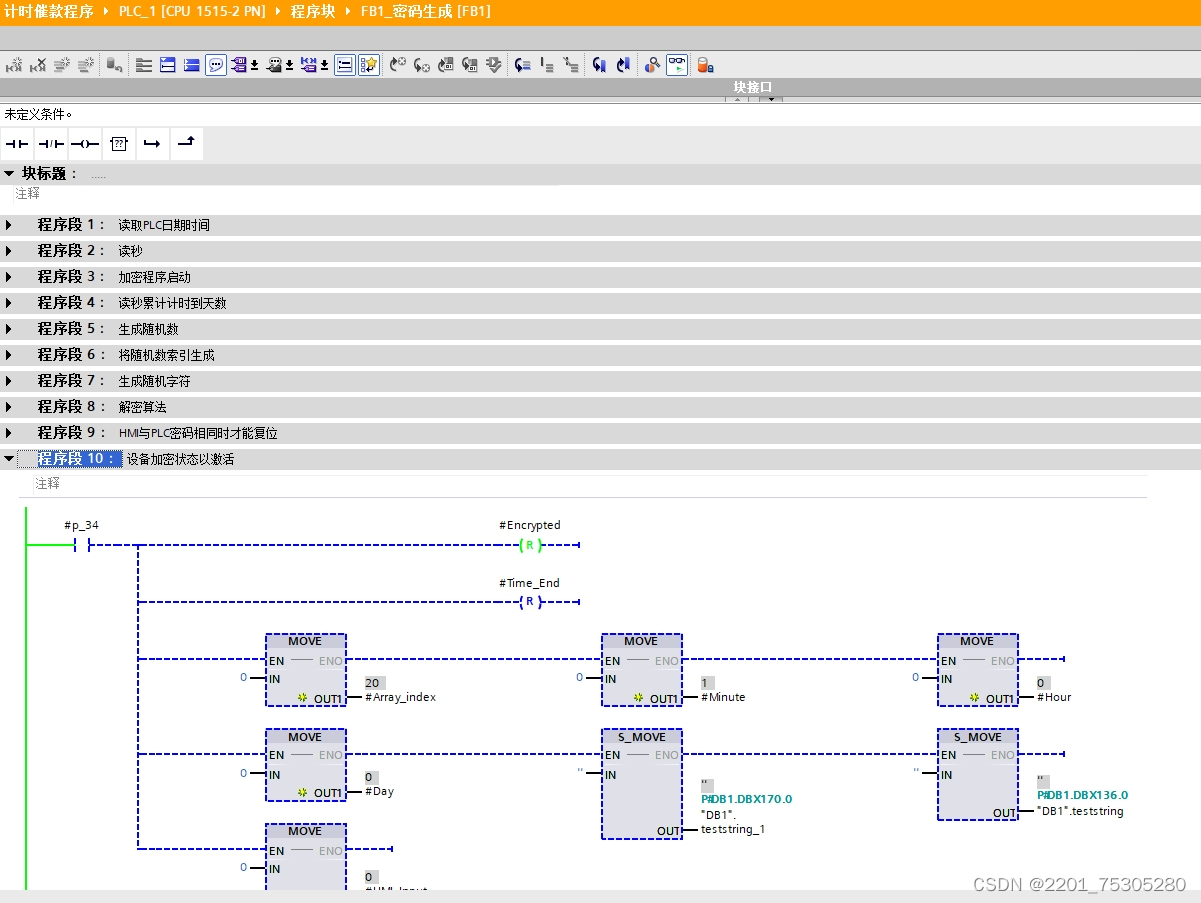Select the #Time_End reset coil
Screen dimensions: 1201x903
(x=530, y=602)
